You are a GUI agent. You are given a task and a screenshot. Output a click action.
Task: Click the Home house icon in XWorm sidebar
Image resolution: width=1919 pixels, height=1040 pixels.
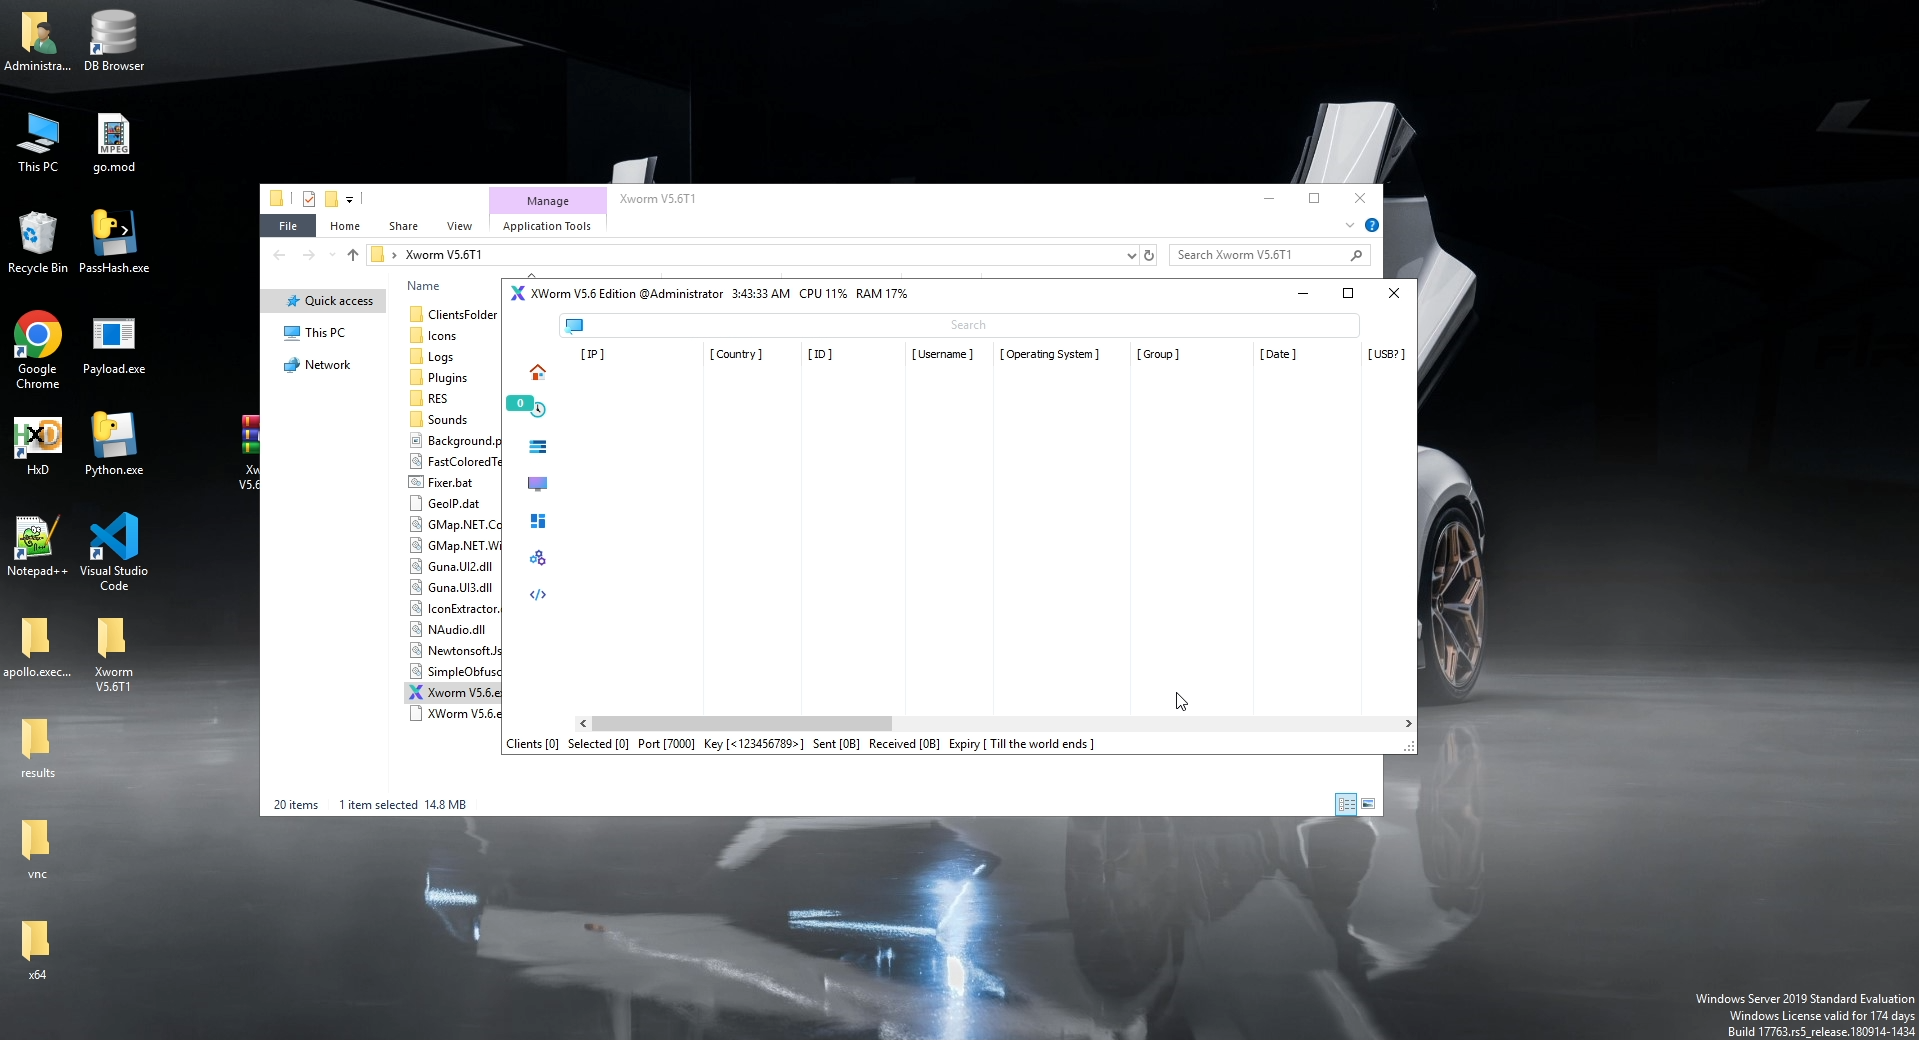pos(537,372)
